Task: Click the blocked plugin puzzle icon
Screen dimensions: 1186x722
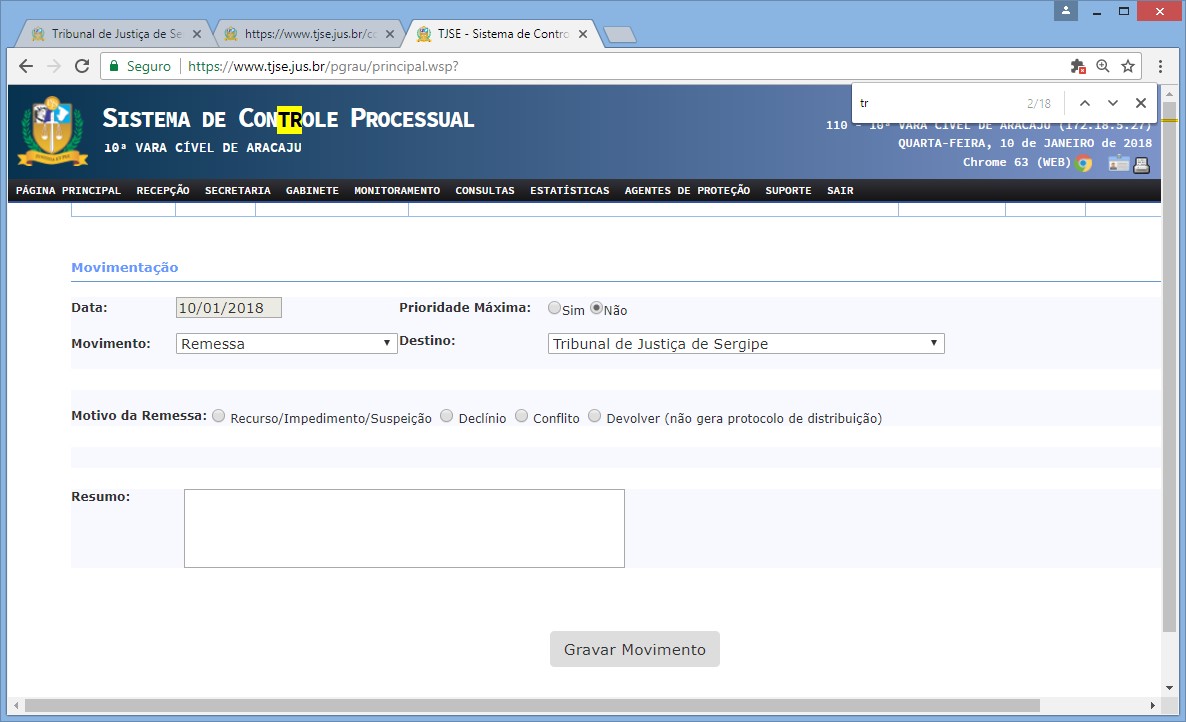Action: 1077,66
